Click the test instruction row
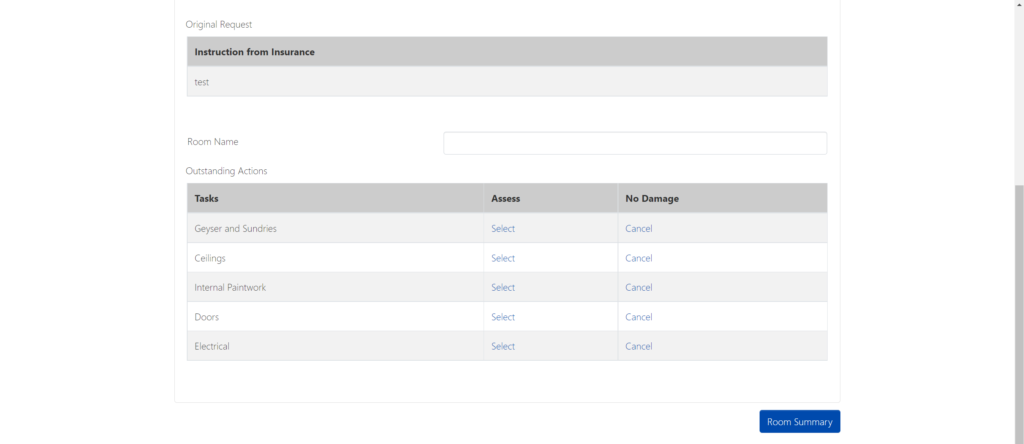The width and height of the screenshot is (1024, 444). point(507,82)
